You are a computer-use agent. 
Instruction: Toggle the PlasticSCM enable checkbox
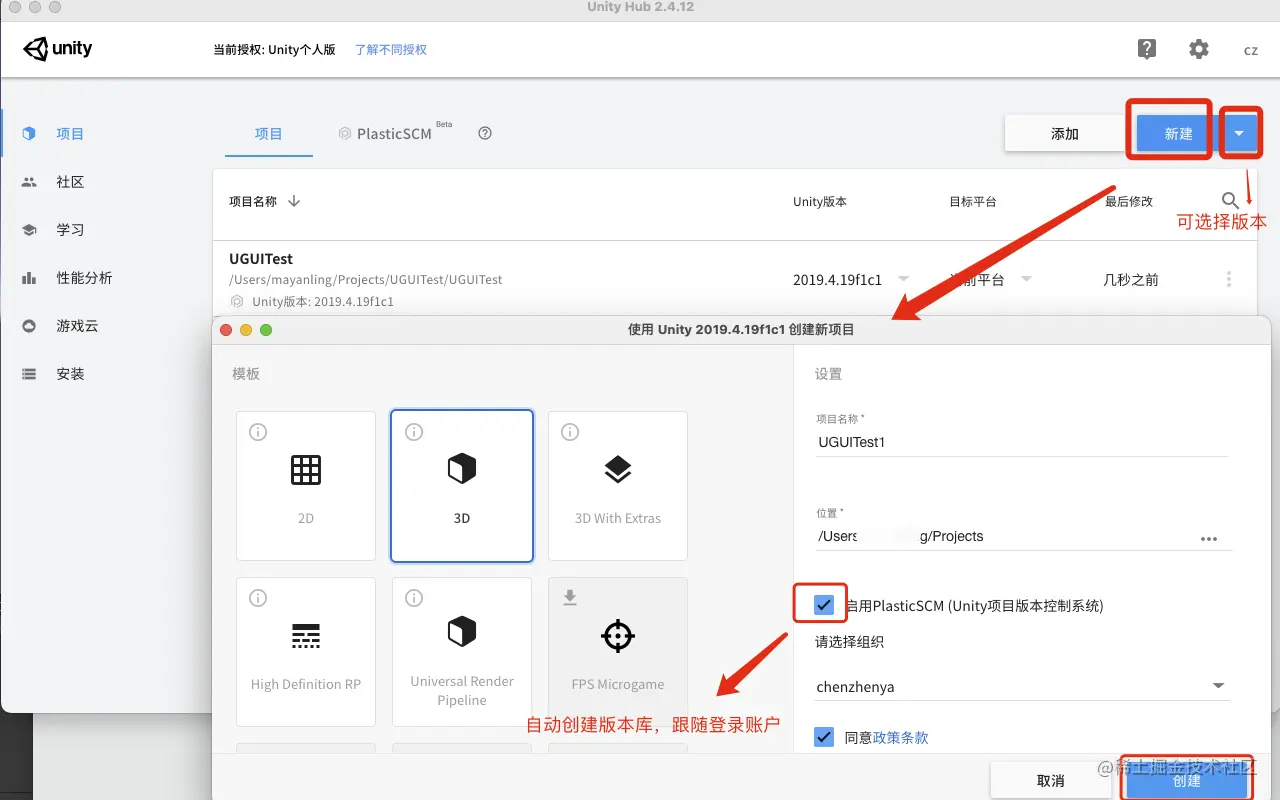point(824,605)
